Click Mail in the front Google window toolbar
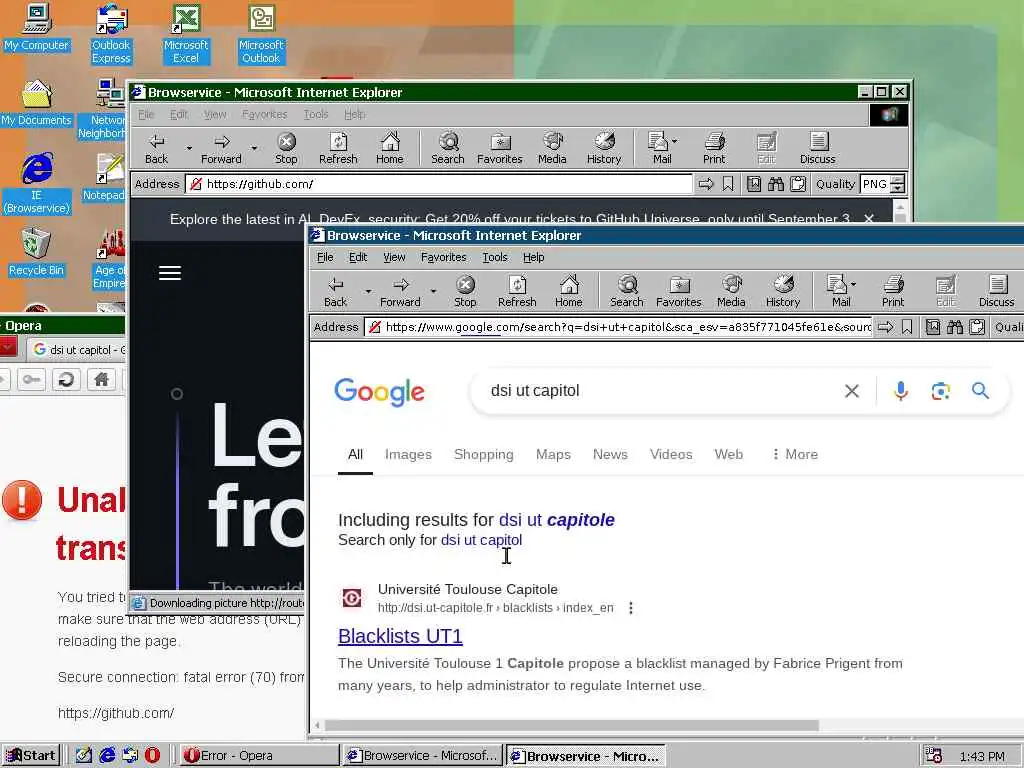Image resolution: width=1024 pixels, height=768 pixels. [x=839, y=291]
